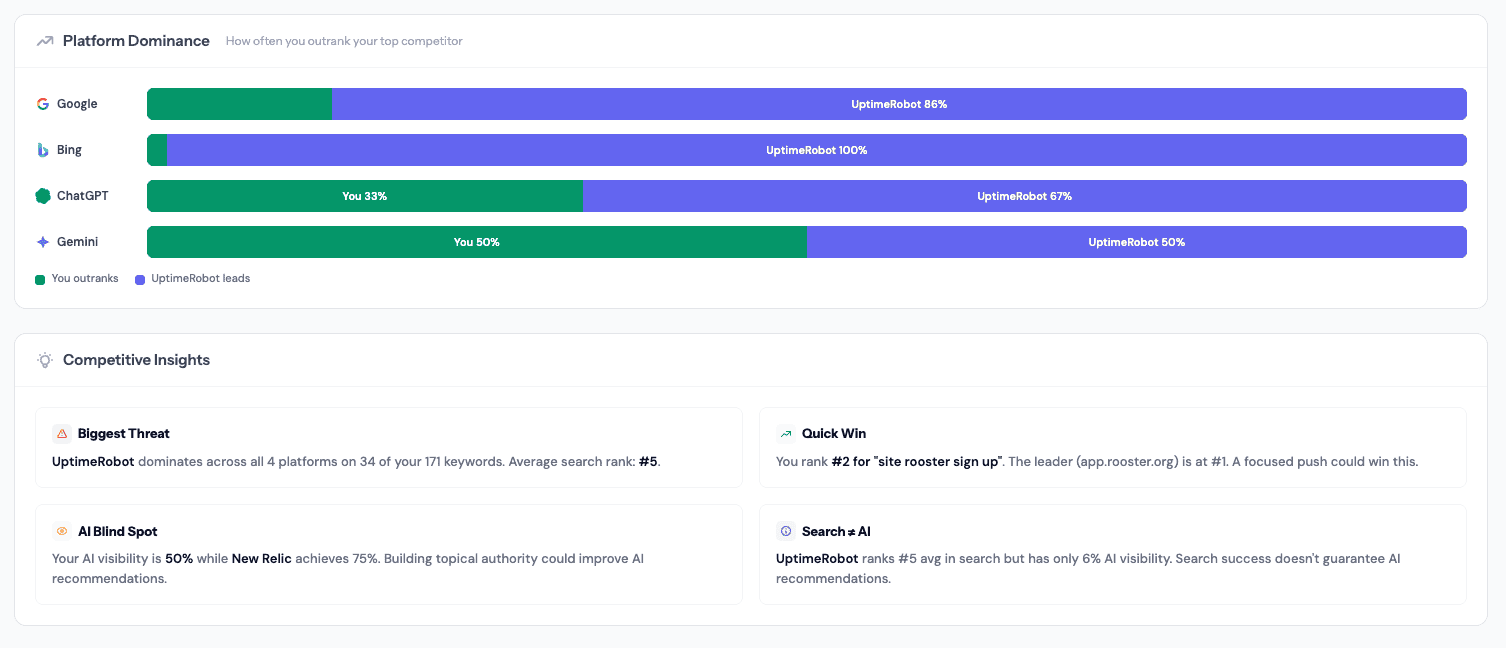Click the 'UptimeRobot 100%' Bing bar segment
Screen dimensions: 1506x648
point(817,150)
